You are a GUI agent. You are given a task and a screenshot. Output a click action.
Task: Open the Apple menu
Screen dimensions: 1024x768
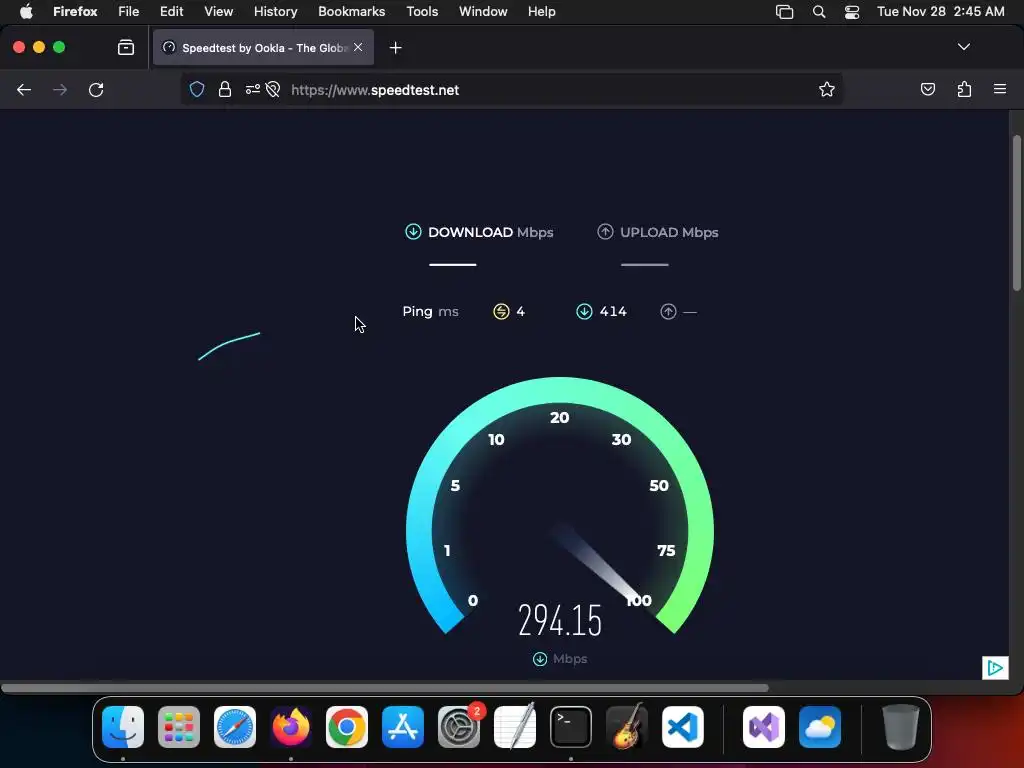tap(26, 12)
